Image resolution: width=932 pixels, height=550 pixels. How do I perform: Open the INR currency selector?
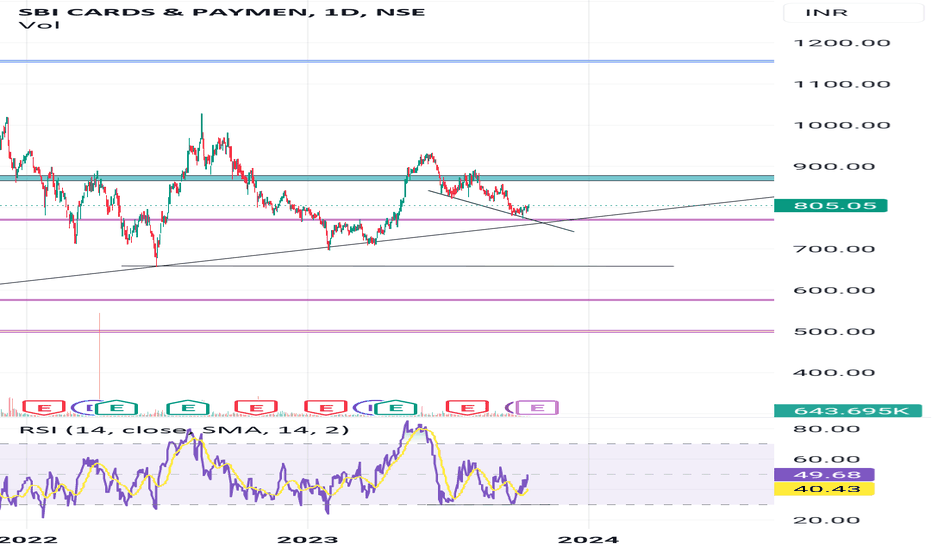[x=856, y=12]
